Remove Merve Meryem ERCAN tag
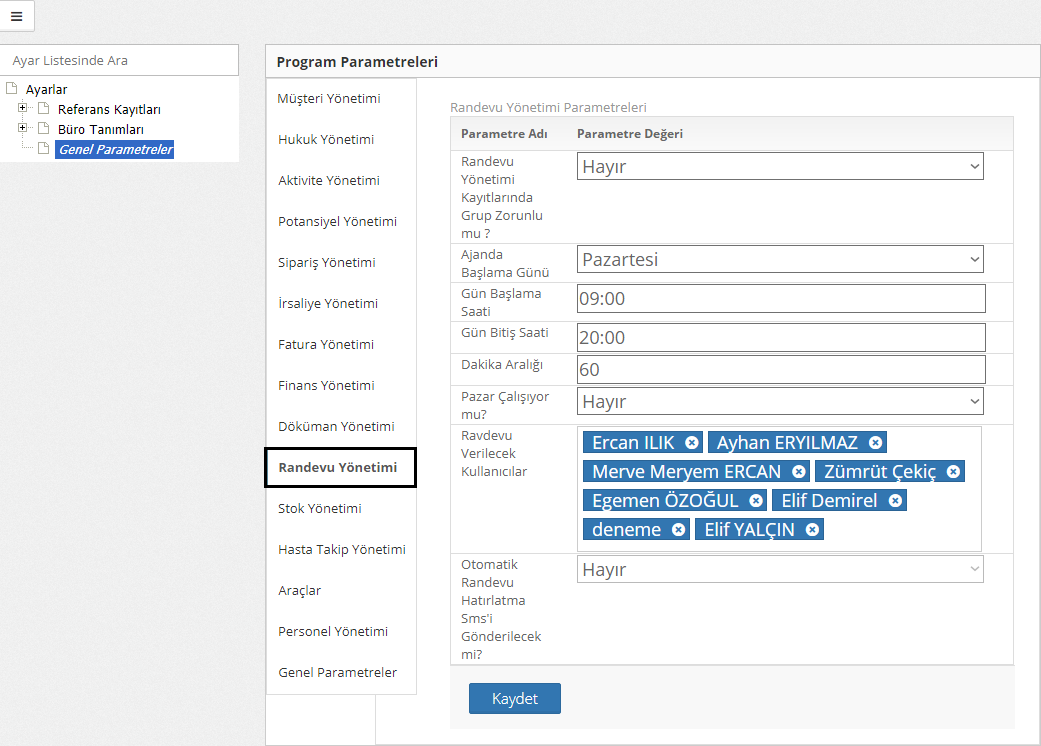This screenshot has height=746, width=1041. click(x=798, y=472)
